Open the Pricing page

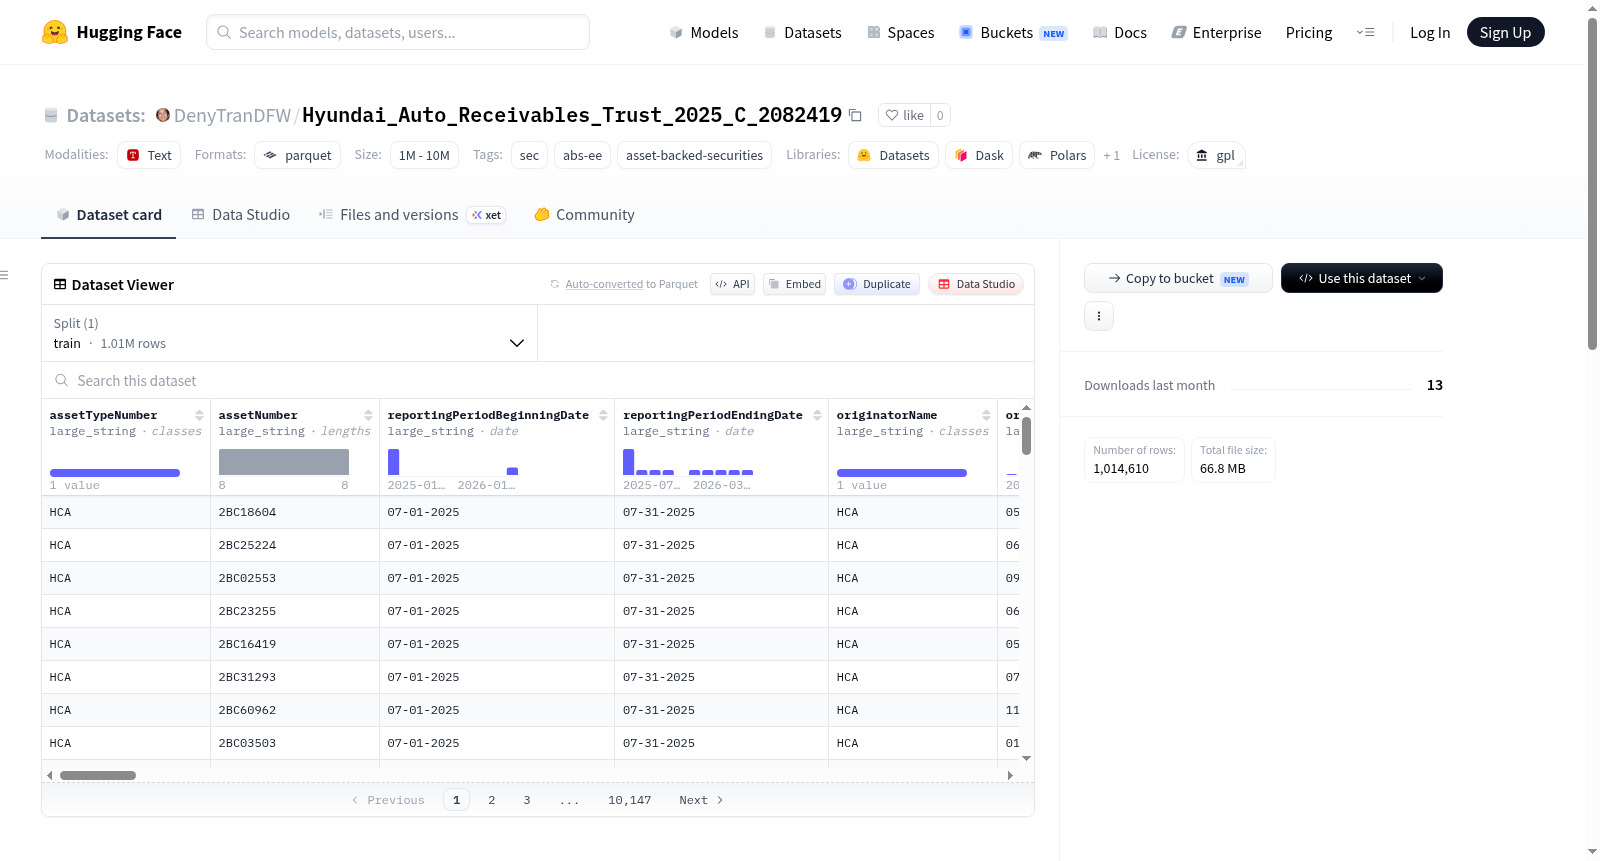(x=1309, y=32)
